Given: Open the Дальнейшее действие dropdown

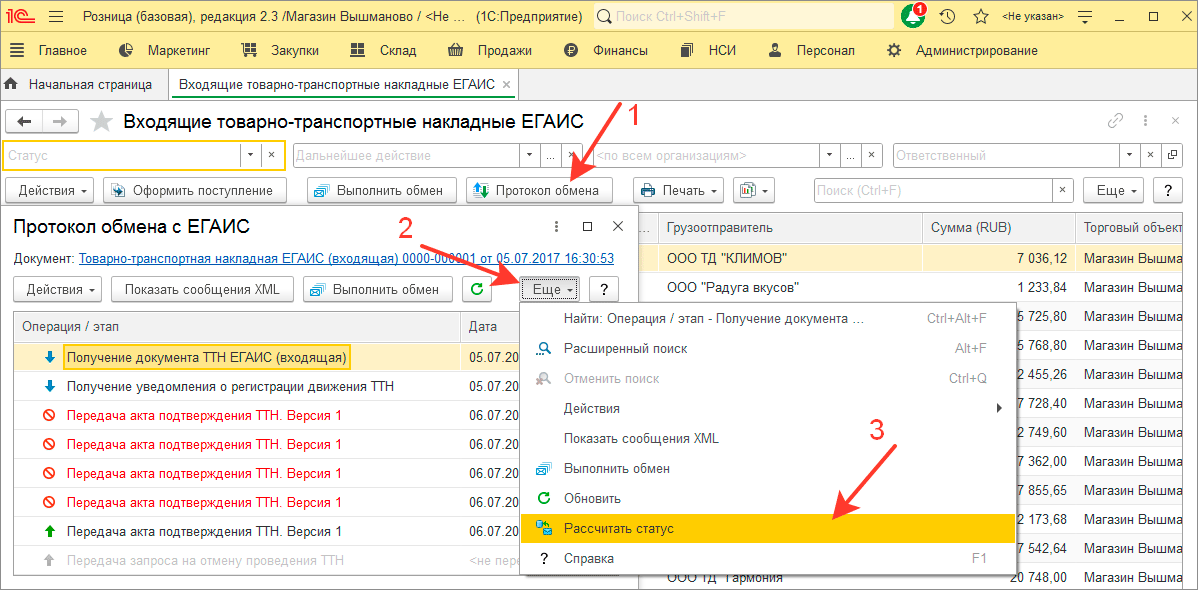Looking at the screenshot, I should (x=530, y=155).
